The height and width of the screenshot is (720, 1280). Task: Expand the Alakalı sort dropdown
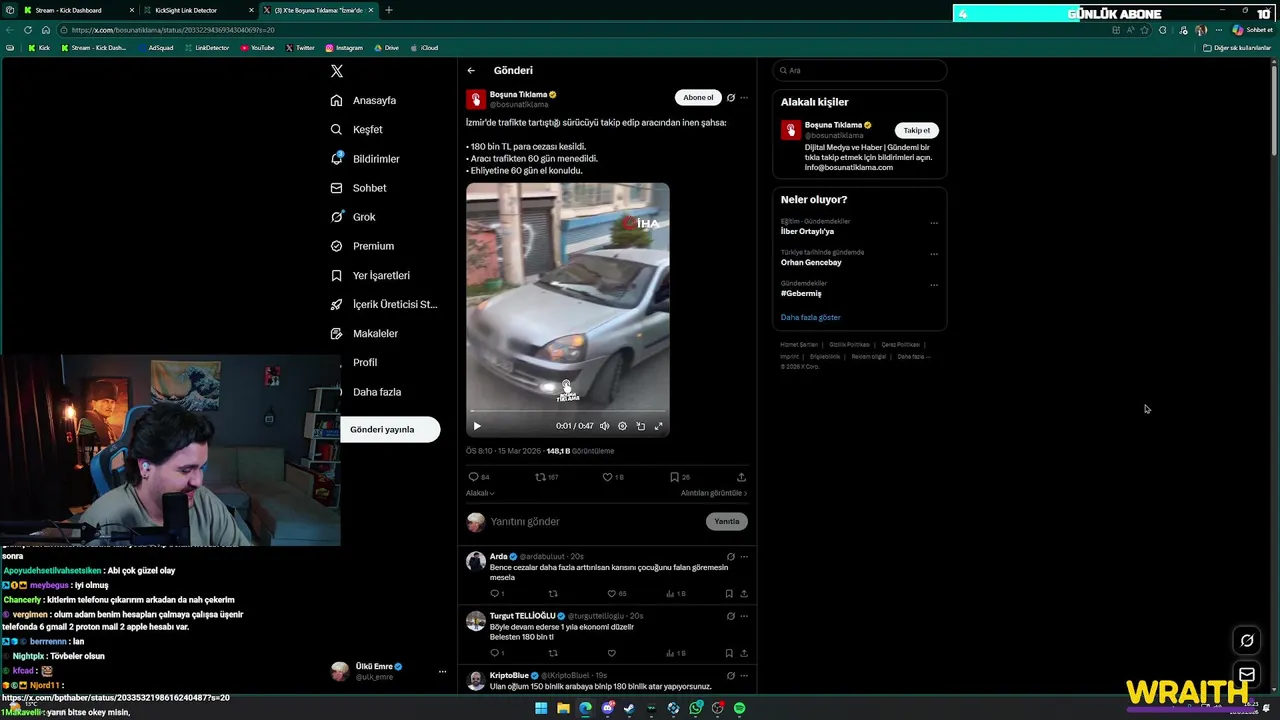[x=480, y=493]
